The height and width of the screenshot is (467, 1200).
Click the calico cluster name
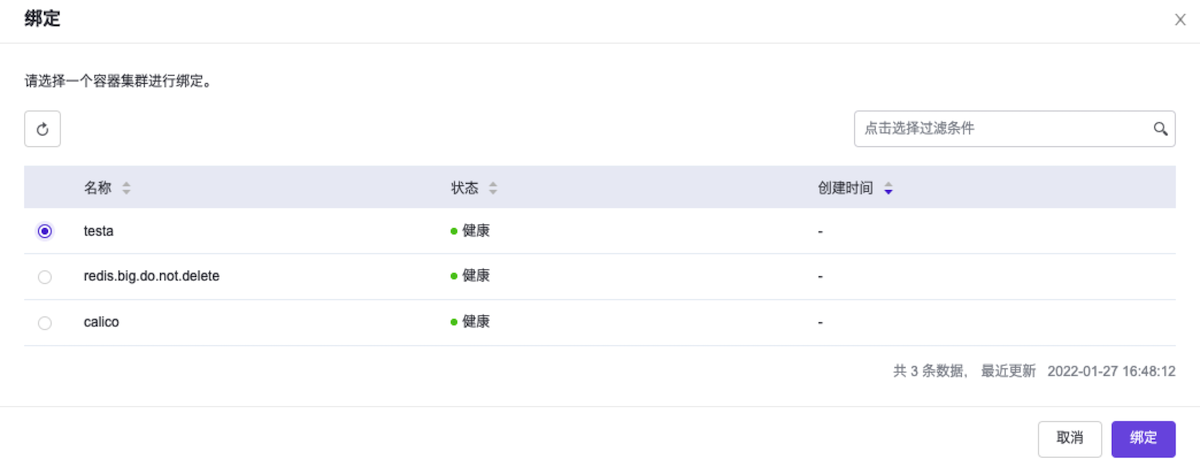point(102,323)
